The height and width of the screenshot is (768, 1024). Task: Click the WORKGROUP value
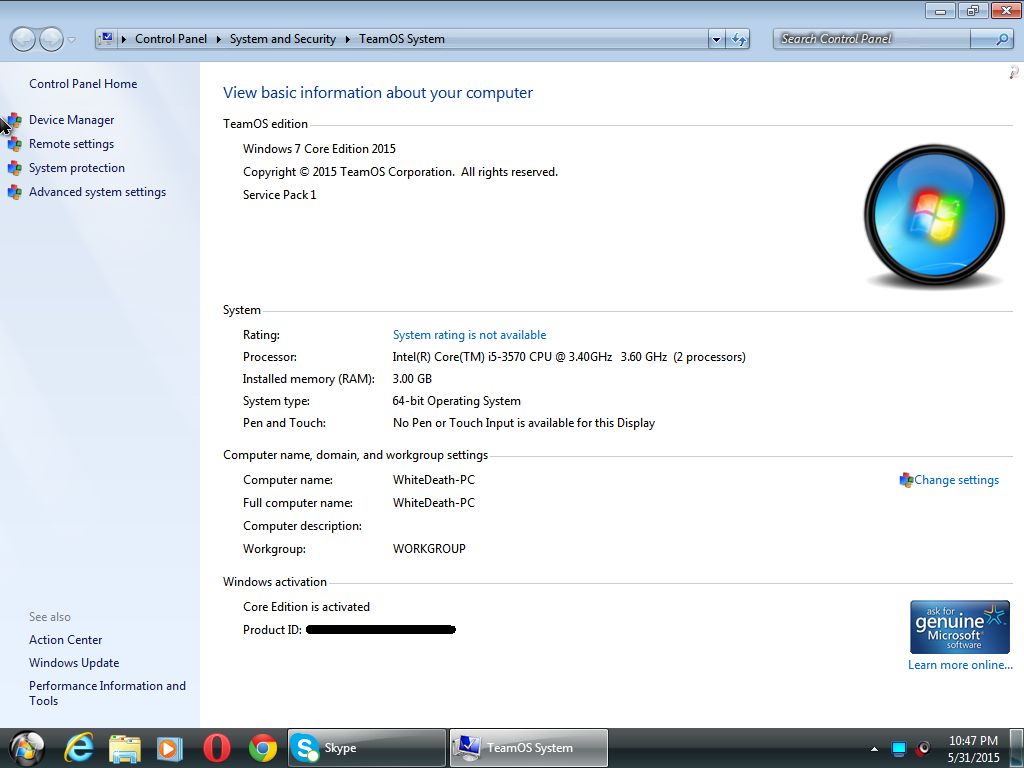click(x=429, y=549)
